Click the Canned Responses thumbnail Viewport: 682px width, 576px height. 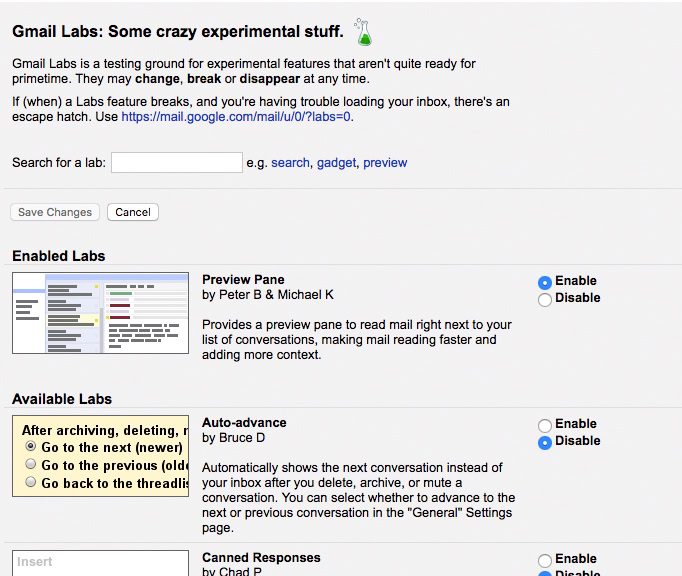100,563
